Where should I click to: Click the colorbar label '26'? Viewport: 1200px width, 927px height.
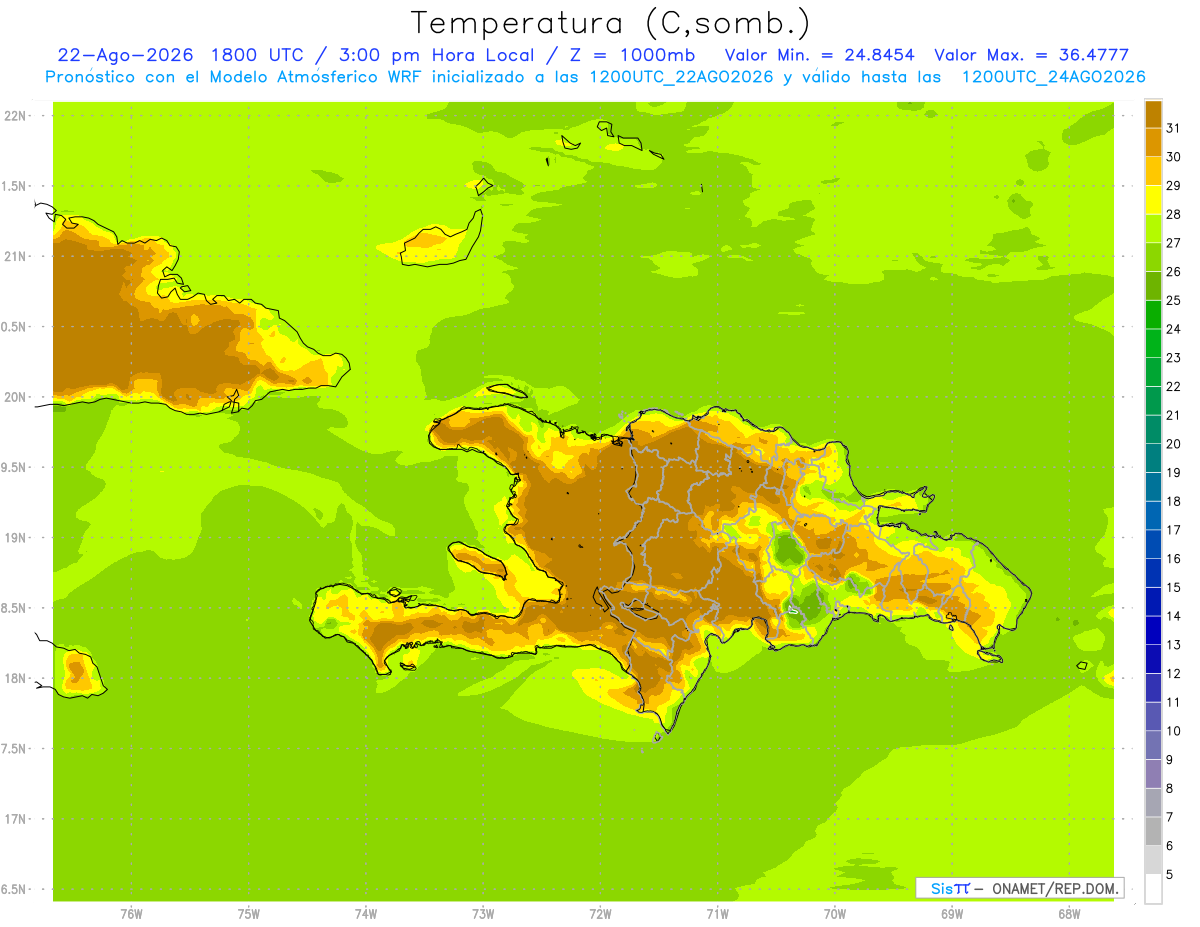[1174, 272]
